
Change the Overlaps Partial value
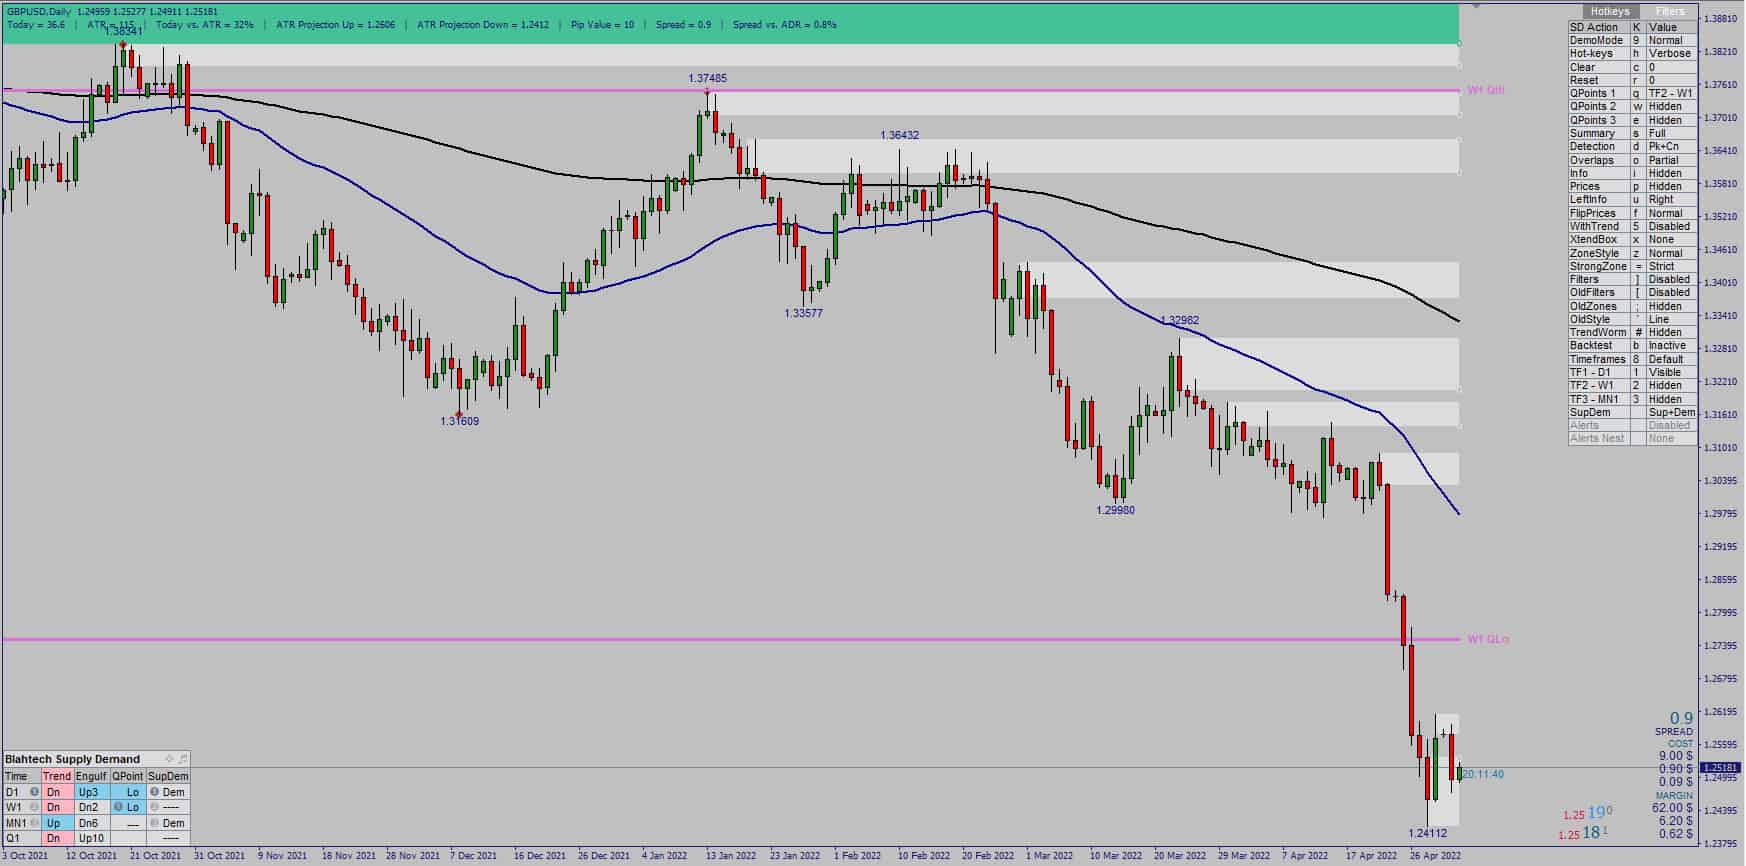point(1672,160)
